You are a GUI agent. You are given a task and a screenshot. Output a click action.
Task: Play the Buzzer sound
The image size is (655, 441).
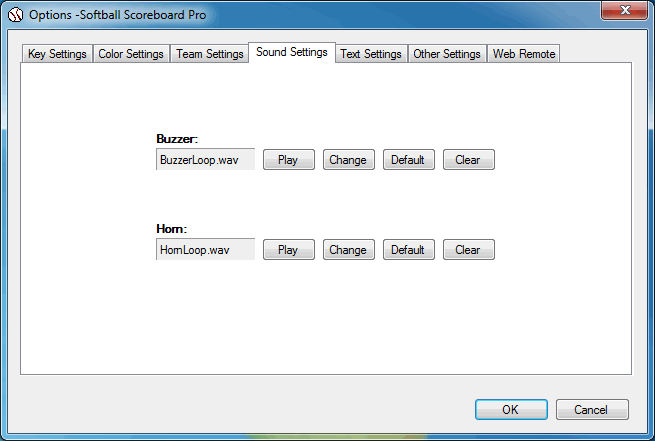tap(288, 160)
